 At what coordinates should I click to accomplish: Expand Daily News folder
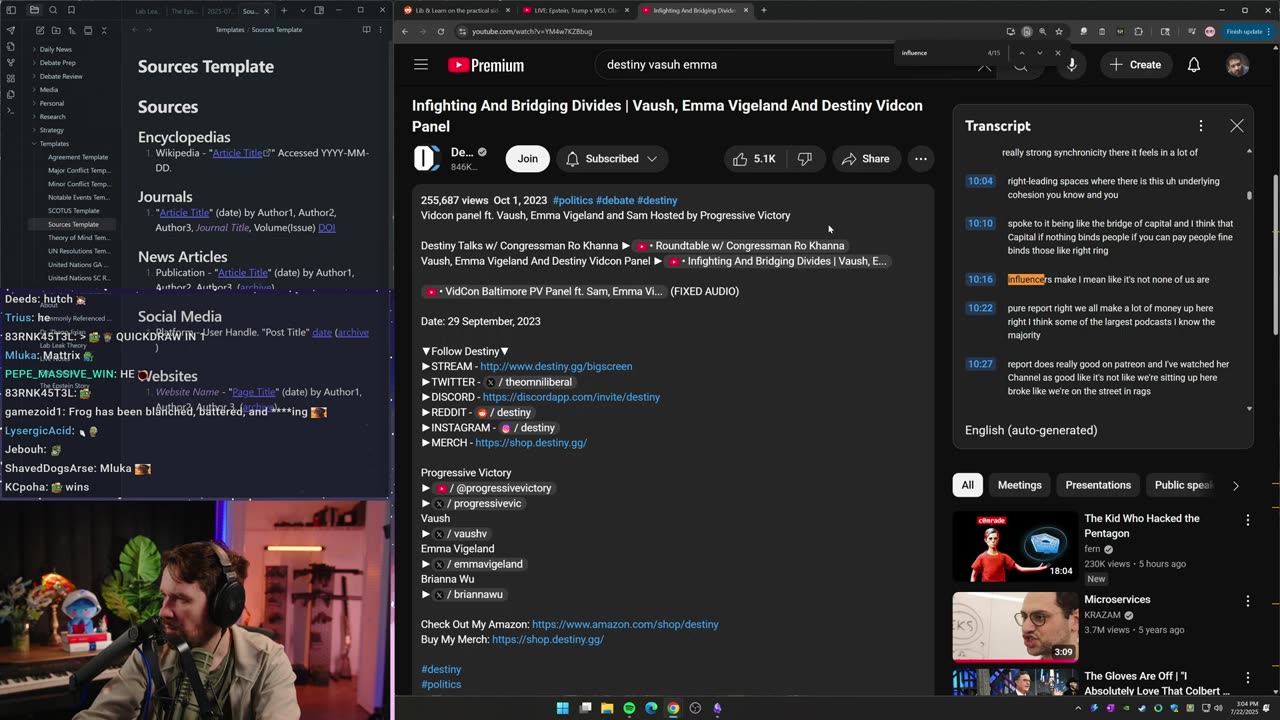coord(55,49)
